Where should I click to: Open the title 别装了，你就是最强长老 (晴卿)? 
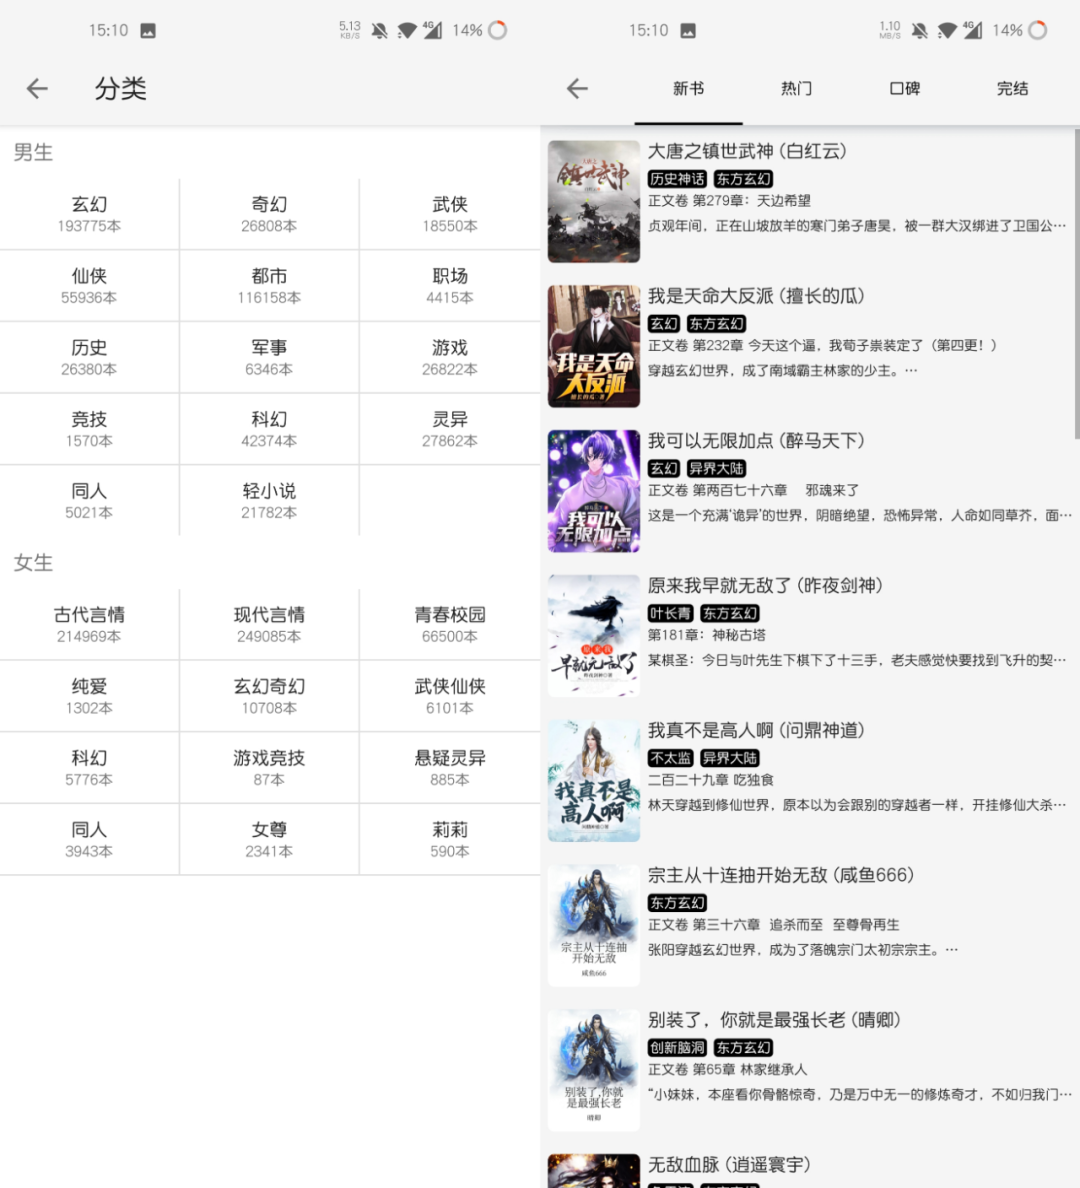(774, 1020)
